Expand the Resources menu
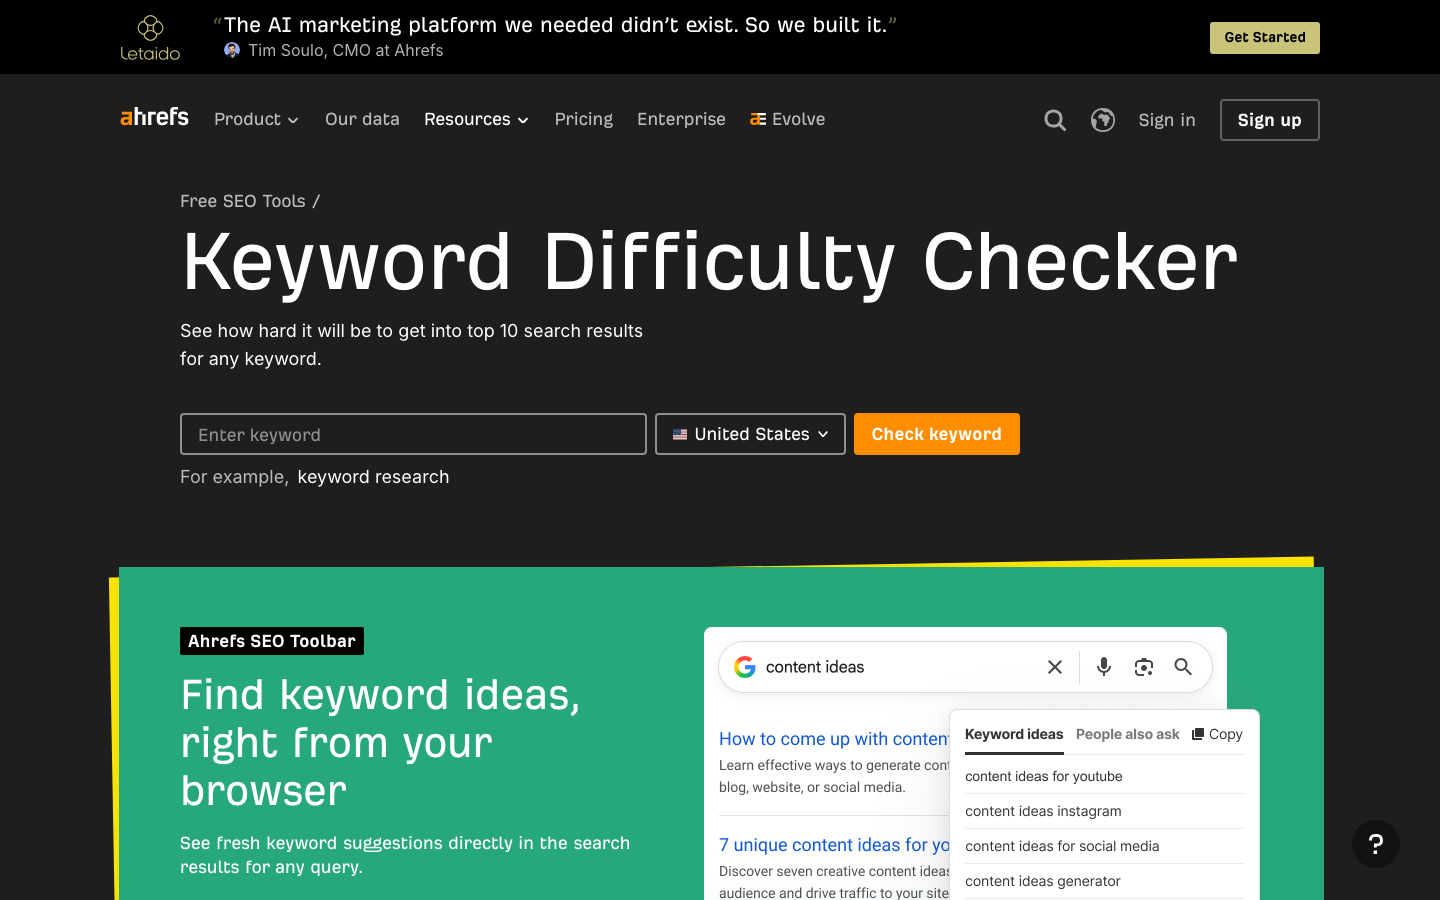Image resolution: width=1440 pixels, height=900 pixels. [476, 119]
